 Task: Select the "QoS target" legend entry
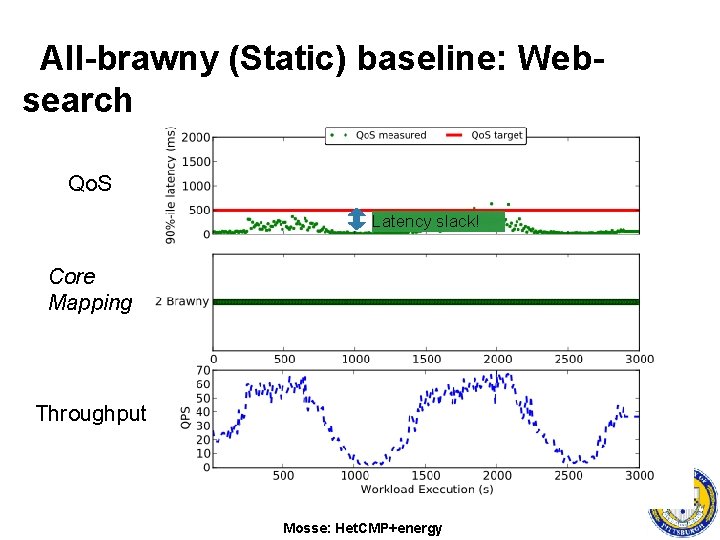pos(484,135)
